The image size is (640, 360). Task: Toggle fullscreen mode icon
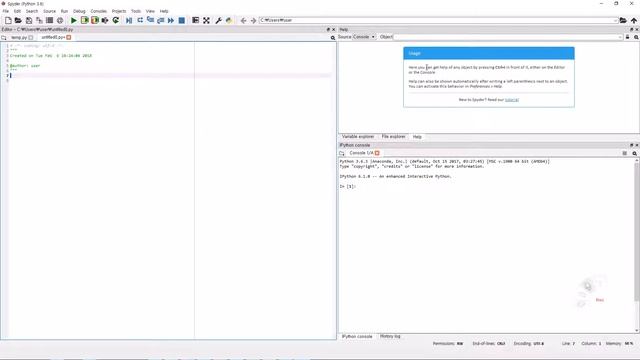click(x=207, y=20)
